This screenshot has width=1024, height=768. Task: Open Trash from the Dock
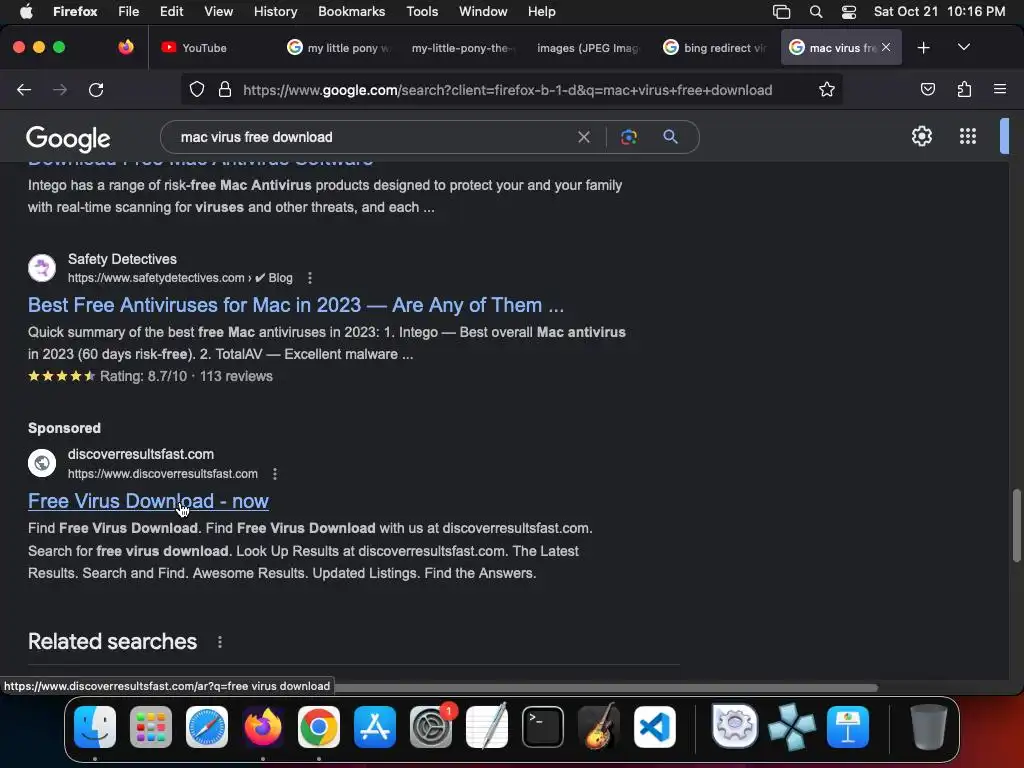[928, 727]
